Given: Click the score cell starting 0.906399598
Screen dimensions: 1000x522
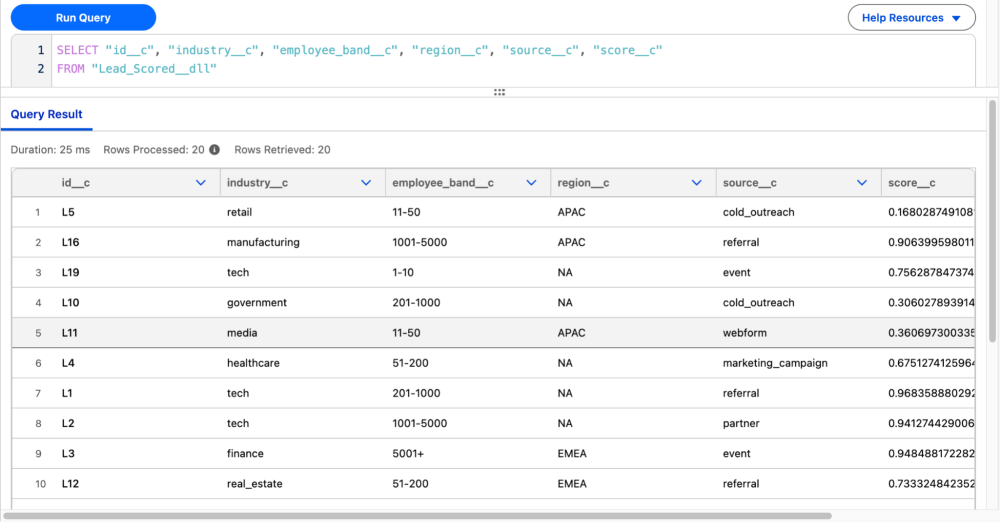Looking at the screenshot, I should coord(929,242).
